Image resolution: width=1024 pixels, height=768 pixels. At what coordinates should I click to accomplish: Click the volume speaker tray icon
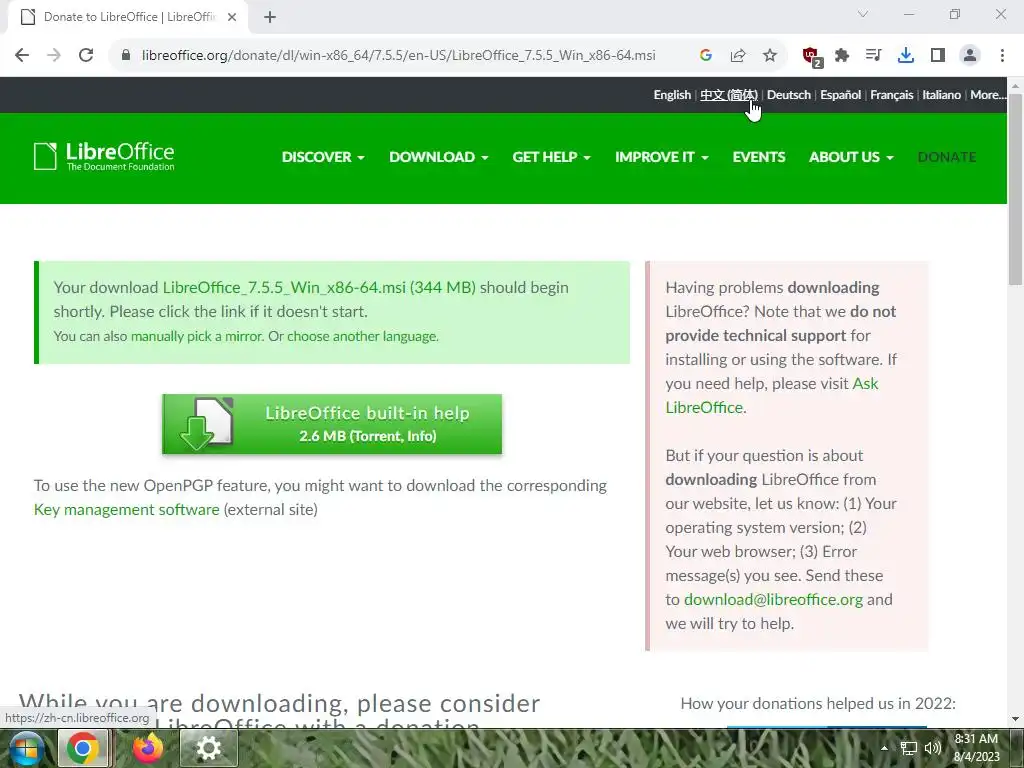click(x=933, y=748)
